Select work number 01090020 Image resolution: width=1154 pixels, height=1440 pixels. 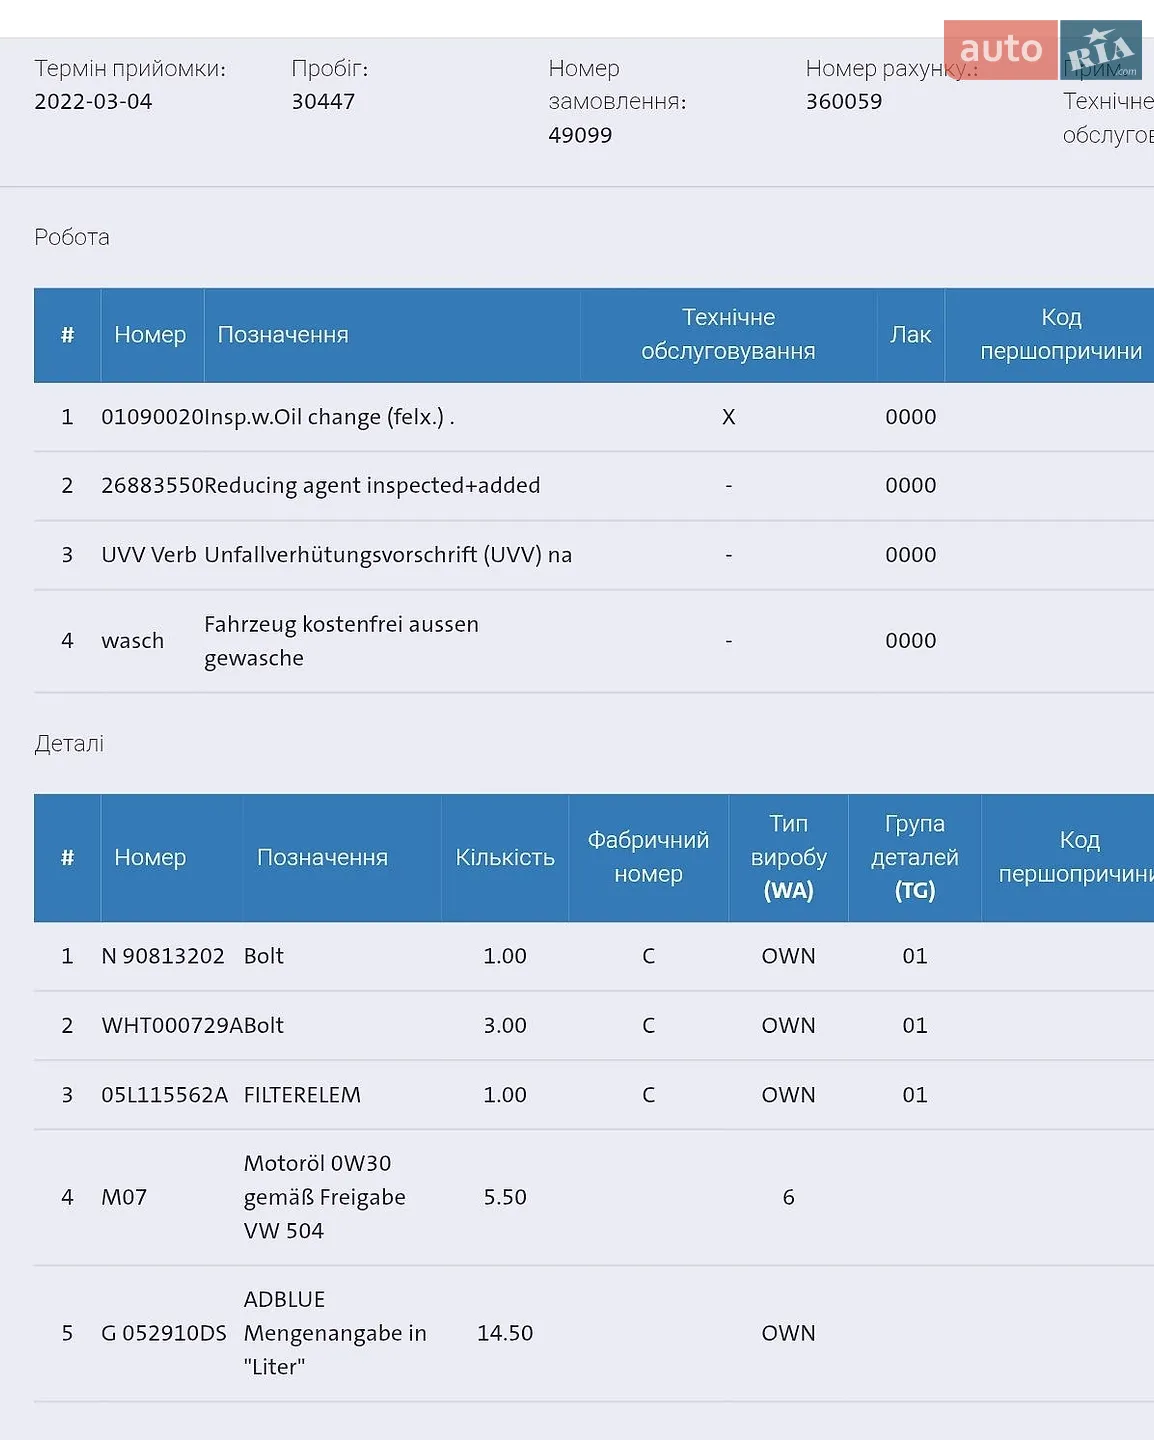tap(152, 417)
